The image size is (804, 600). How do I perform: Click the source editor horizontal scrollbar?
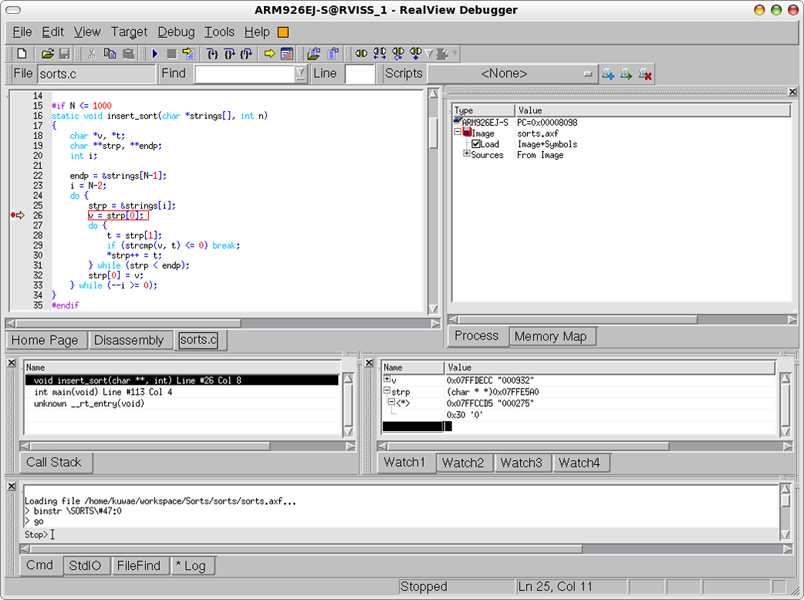click(223, 324)
